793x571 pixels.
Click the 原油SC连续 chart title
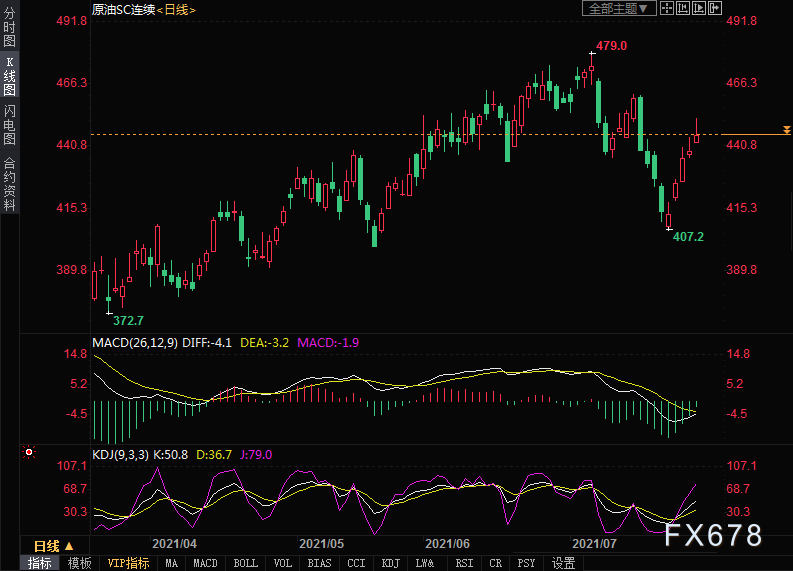tap(123, 10)
